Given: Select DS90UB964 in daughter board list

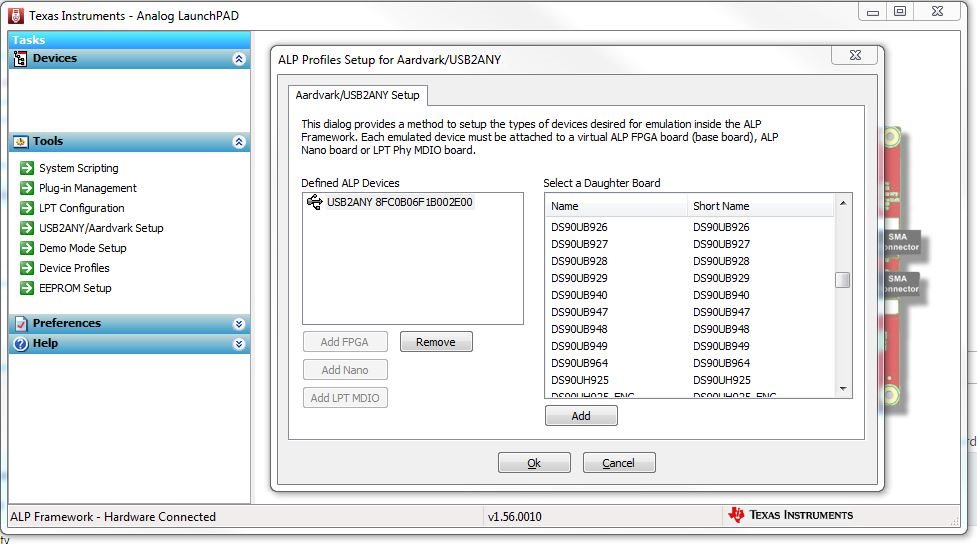Looking at the screenshot, I should click(689, 363).
